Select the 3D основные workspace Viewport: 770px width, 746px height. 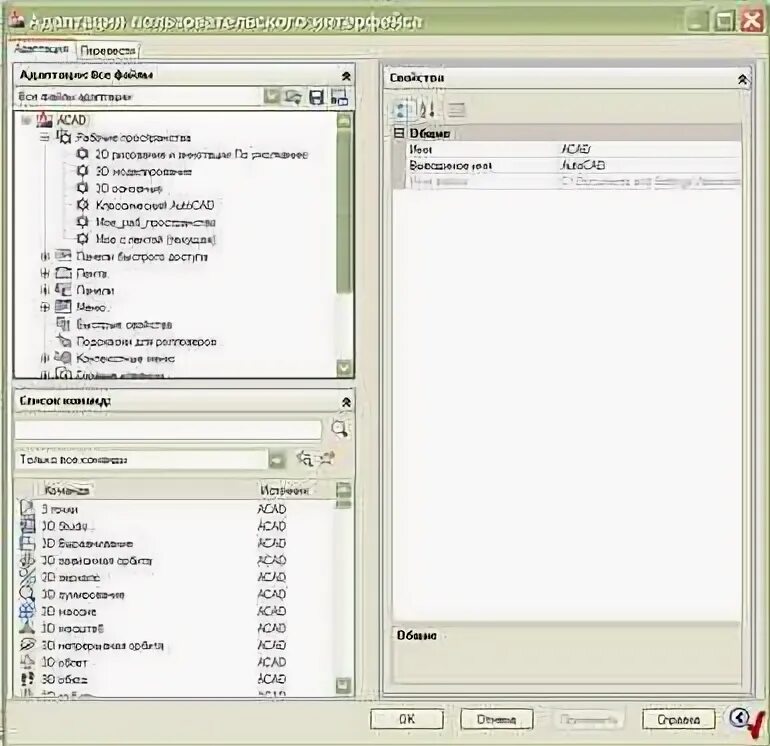[x=129, y=188]
